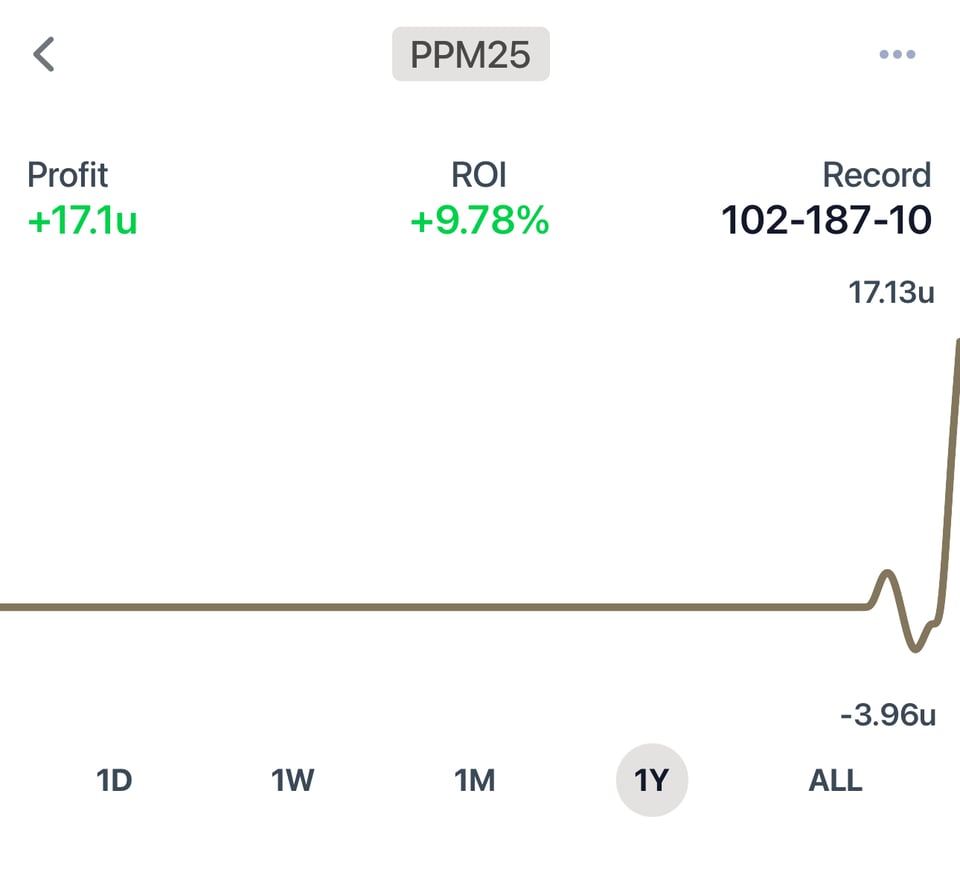960x875 pixels.
Task: Select the highlighted 1Y range
Action: click(651, 780)
